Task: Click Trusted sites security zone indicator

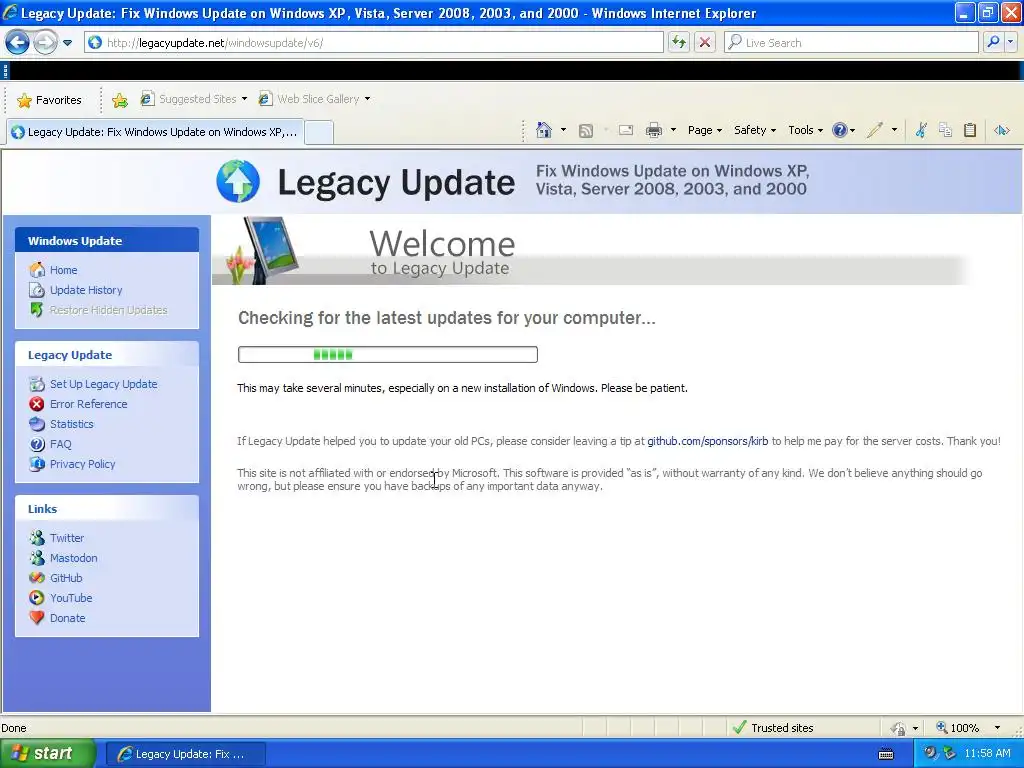Action: pos(773,728)
